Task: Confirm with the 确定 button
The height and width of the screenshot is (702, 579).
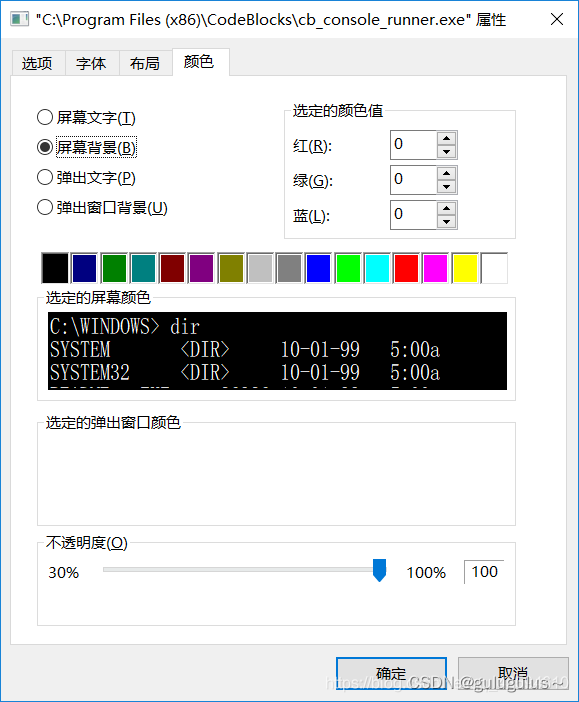Action: point(391,673)
